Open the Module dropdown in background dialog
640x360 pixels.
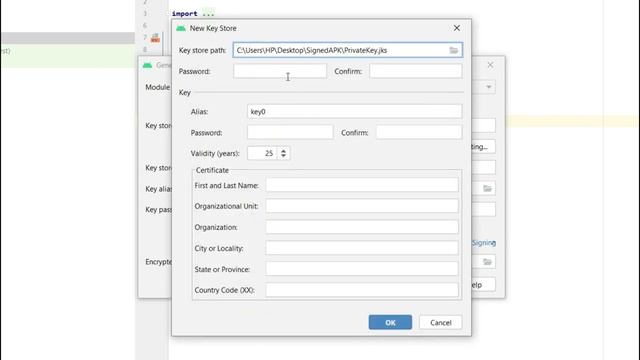pos(488,87)
